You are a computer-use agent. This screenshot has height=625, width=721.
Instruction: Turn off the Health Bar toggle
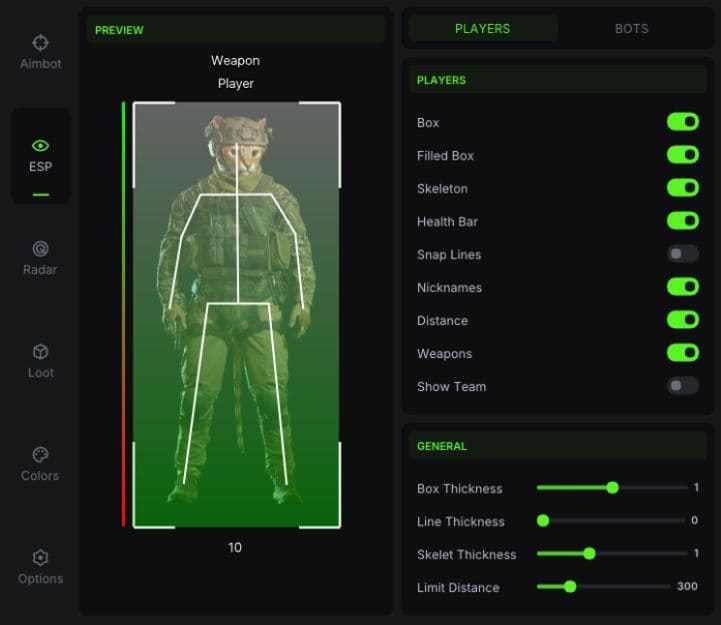pyautogui.click(x=683, y=221)
